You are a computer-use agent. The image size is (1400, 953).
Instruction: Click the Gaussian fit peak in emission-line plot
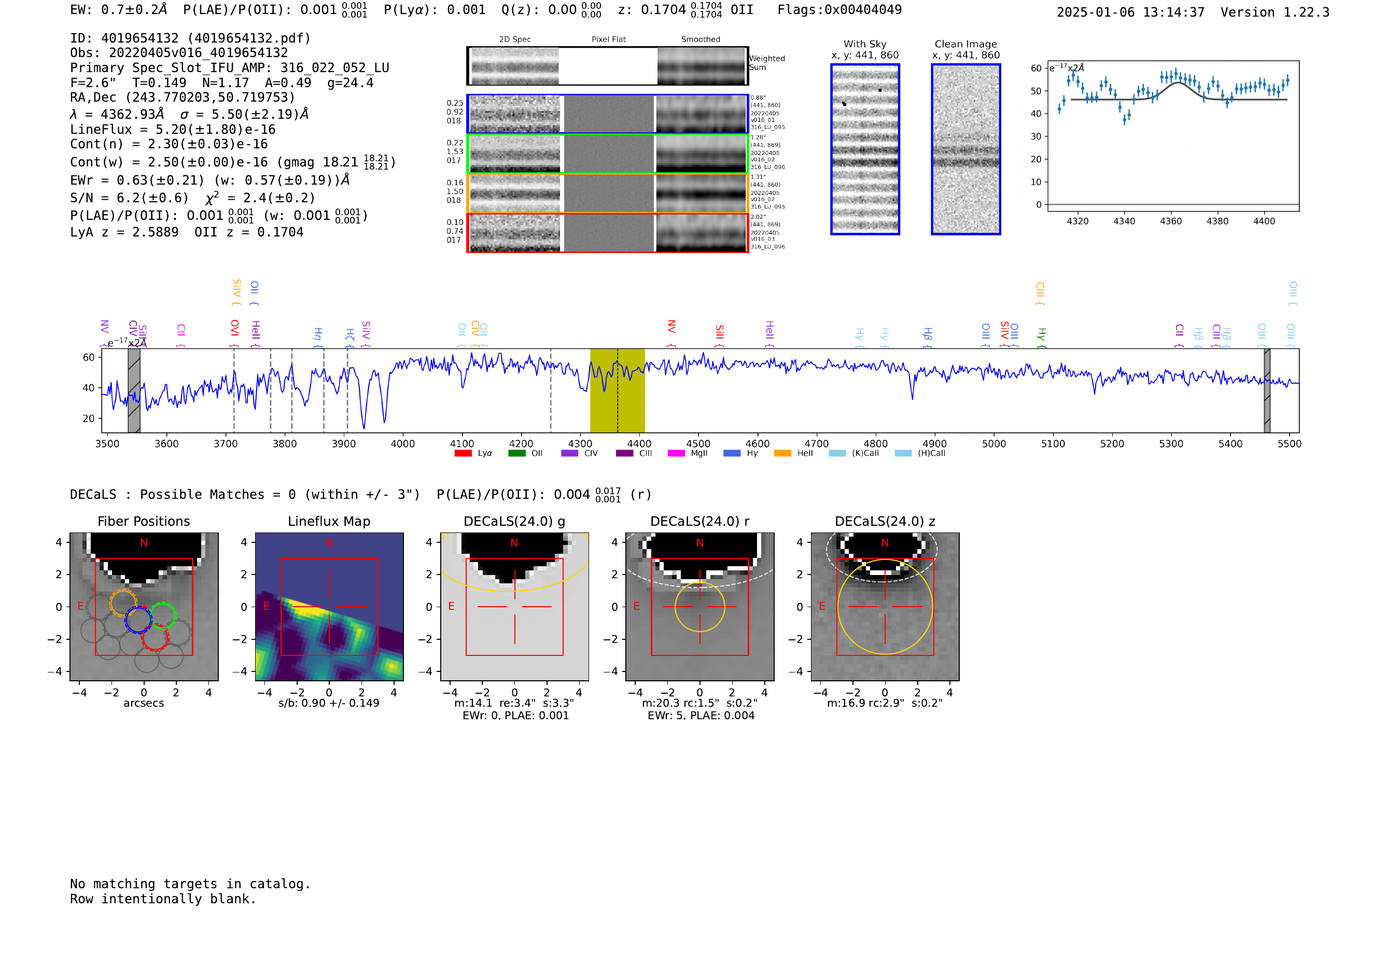point(1177,82)
